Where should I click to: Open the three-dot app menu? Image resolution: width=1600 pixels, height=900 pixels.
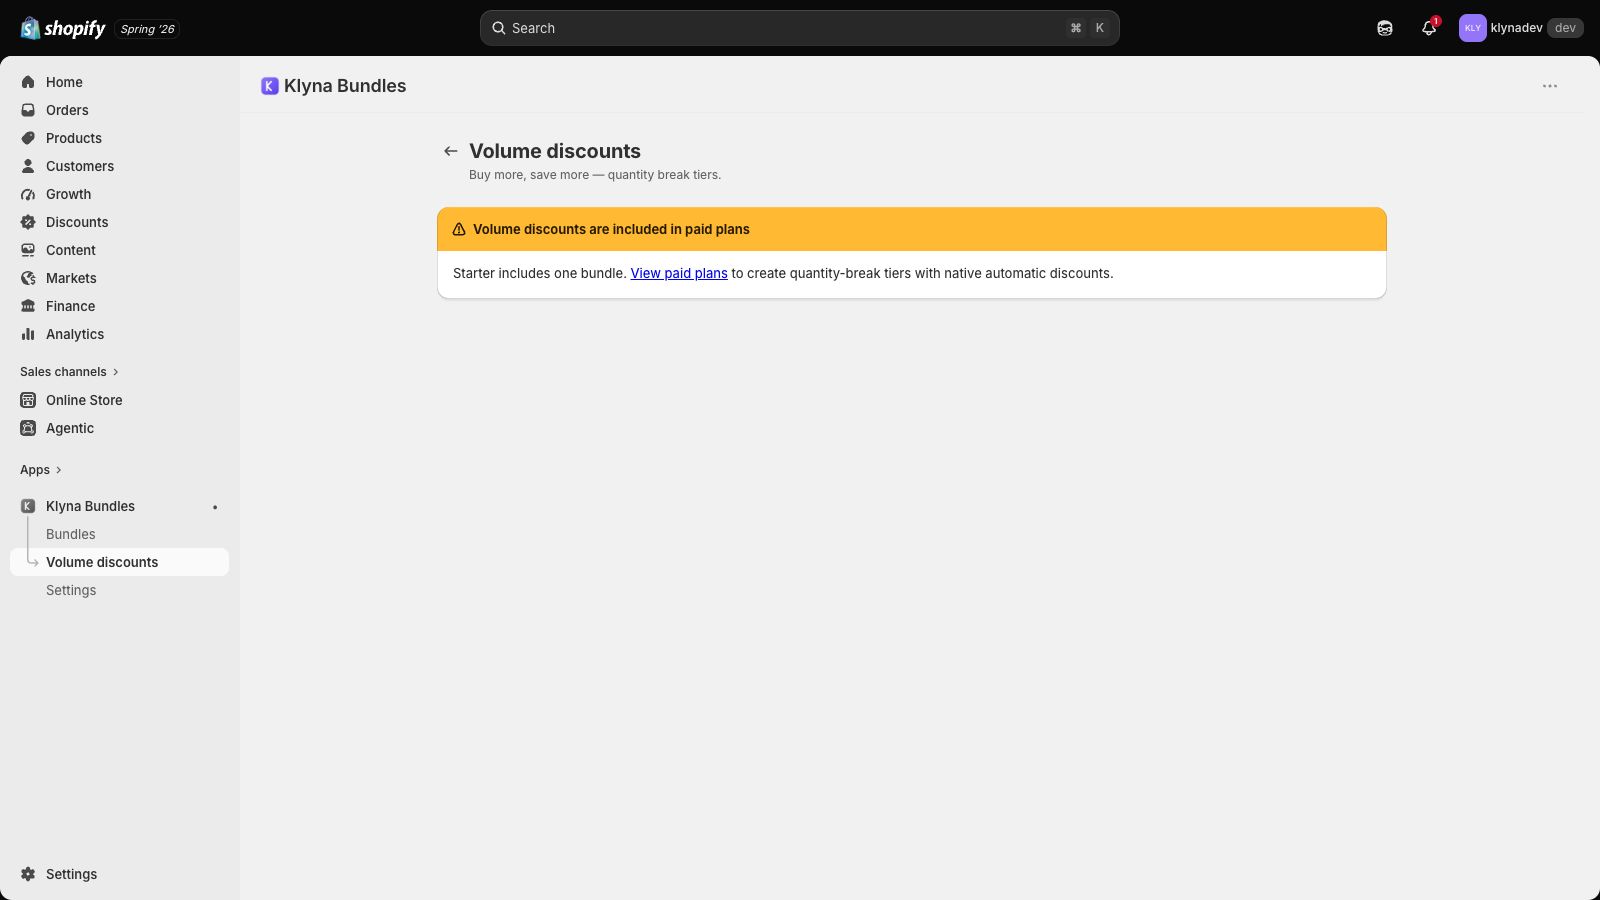[1550, 86]
